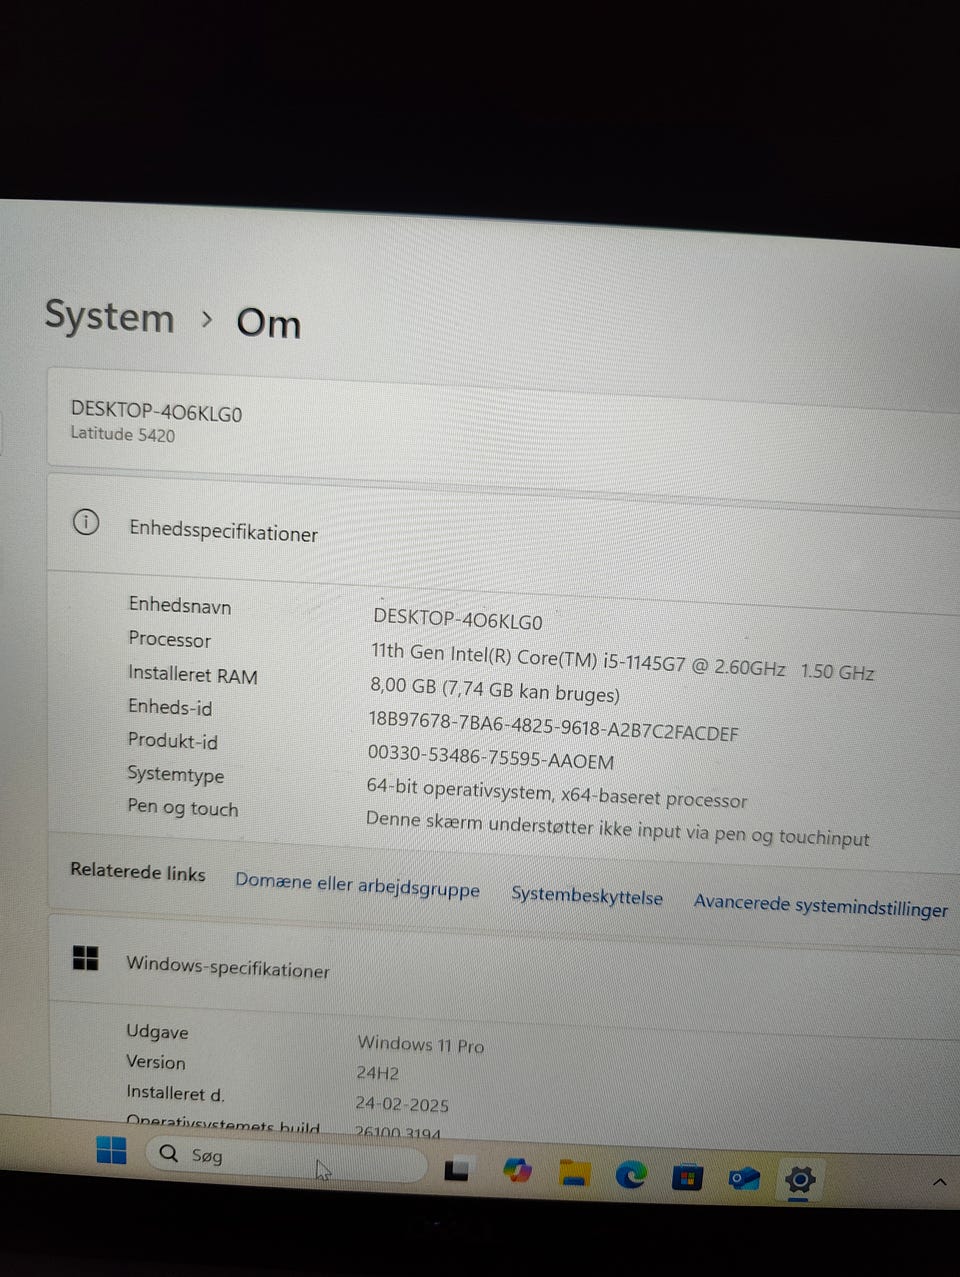Select the processor value 'i5-1145G7' line
Image resolution: width=960 pixels, height=1277 pixels.
(x=622, y=661)
